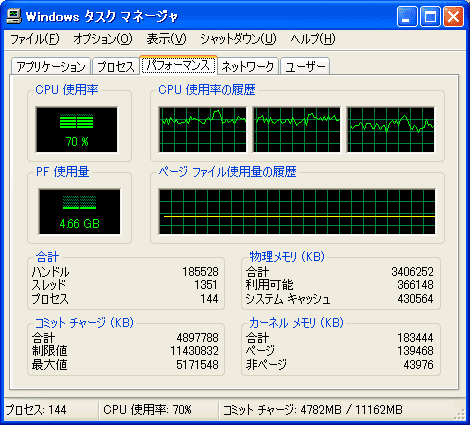Click the PF usage 4.66 GB gauge
The image size is (470, 425).
(x=79, y=212)
